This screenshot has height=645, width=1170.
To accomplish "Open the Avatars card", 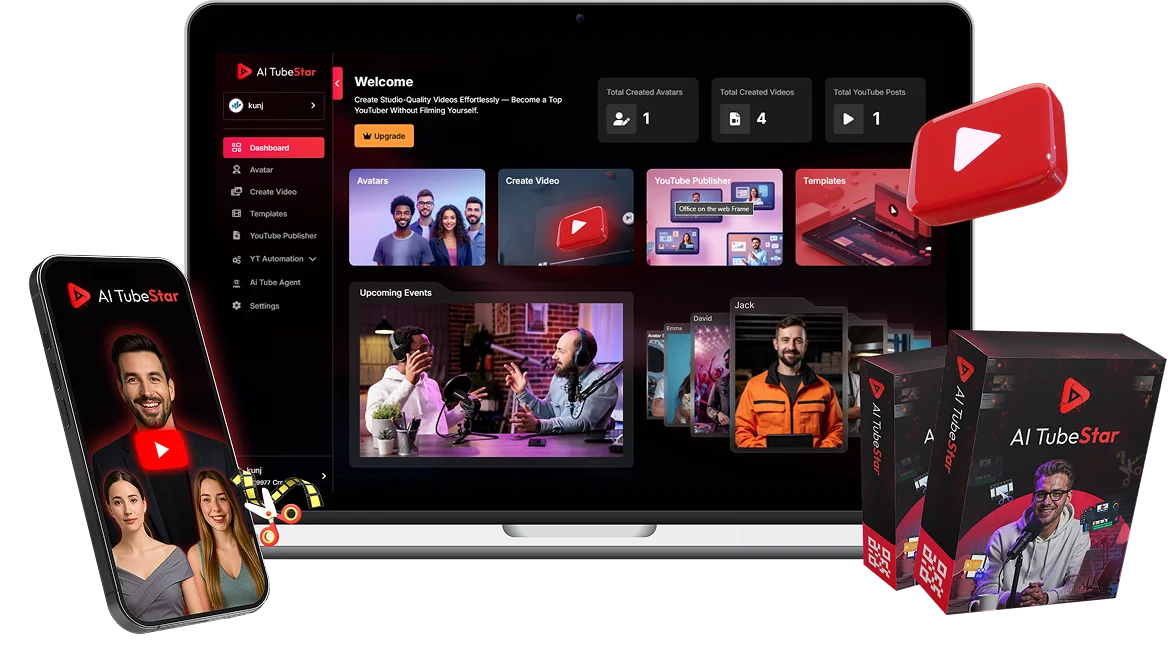I will tap(417, 217).
